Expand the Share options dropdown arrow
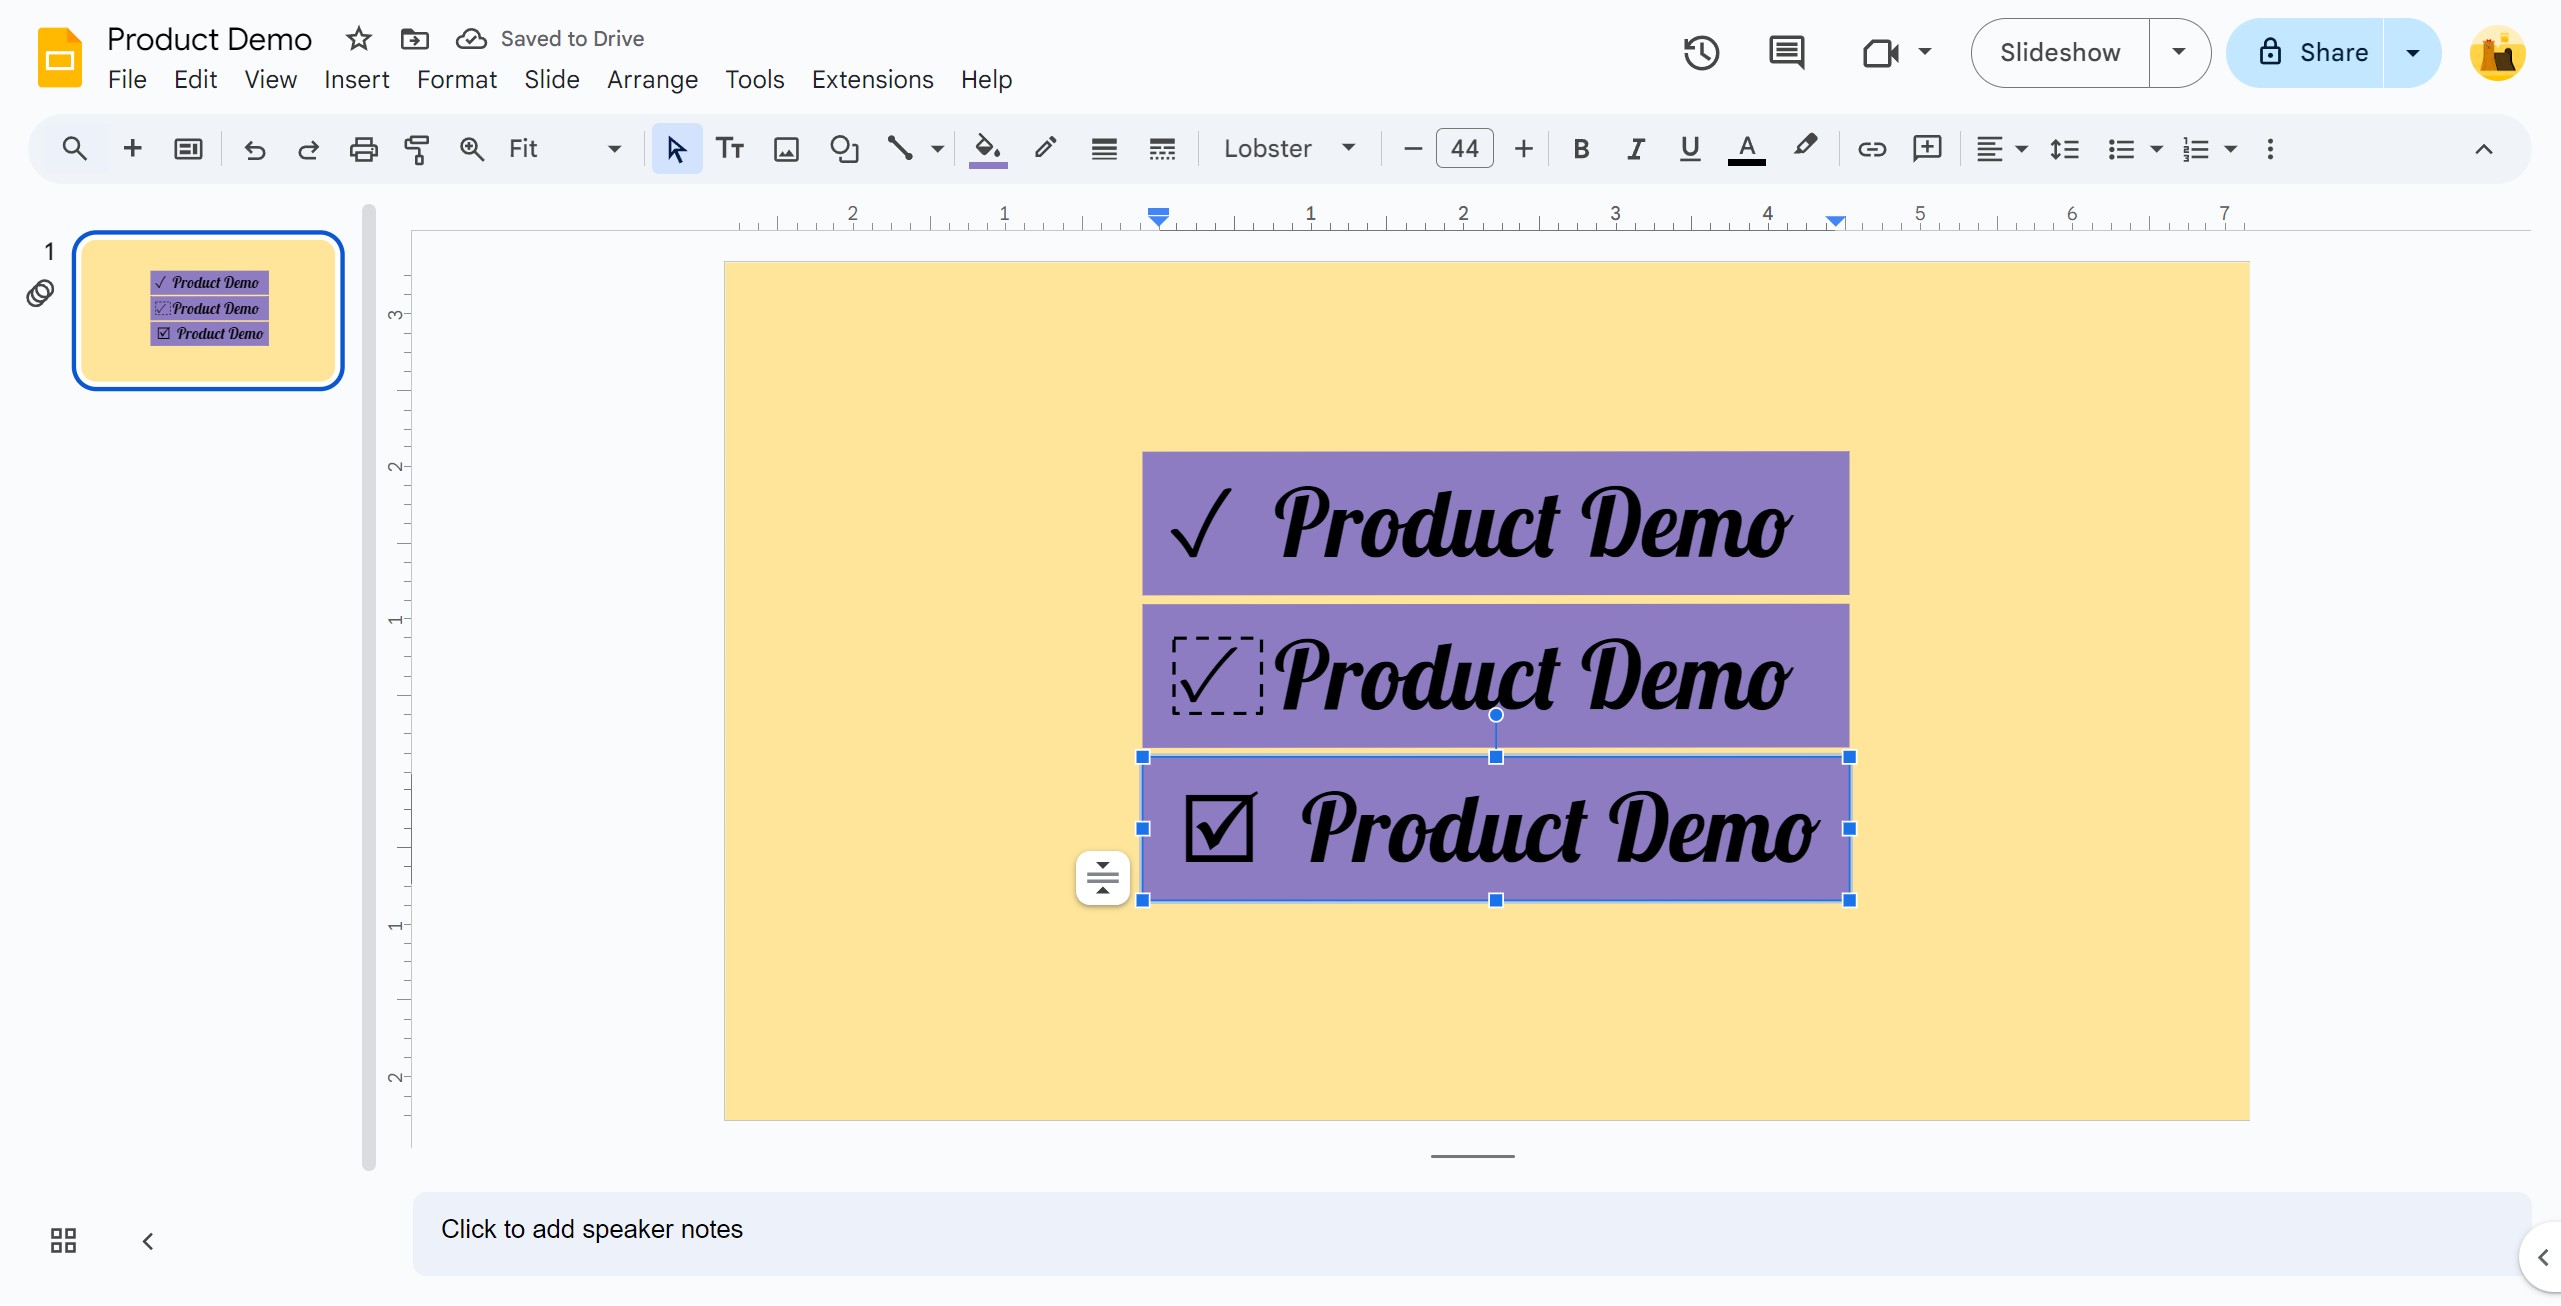Viewport: 2561px width, 1306px height. point(2412,52)
